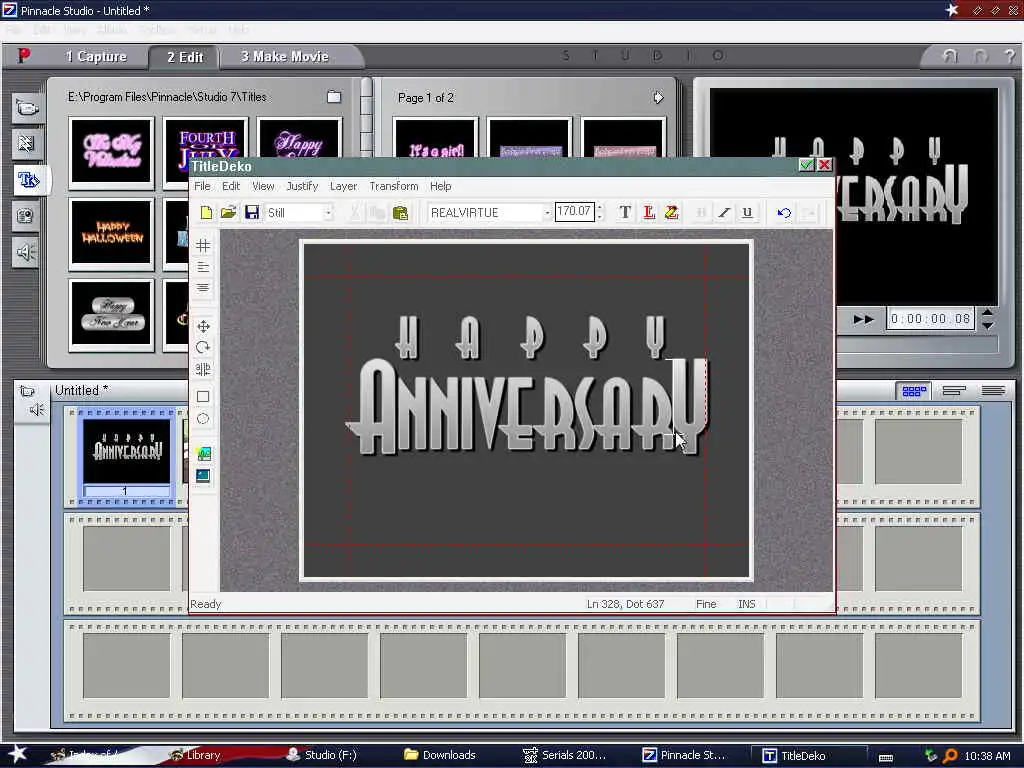Open the video scenes album camera icon
Image resolution: width=1024 pixels, height=768 pixels.
tap(27, 108)
